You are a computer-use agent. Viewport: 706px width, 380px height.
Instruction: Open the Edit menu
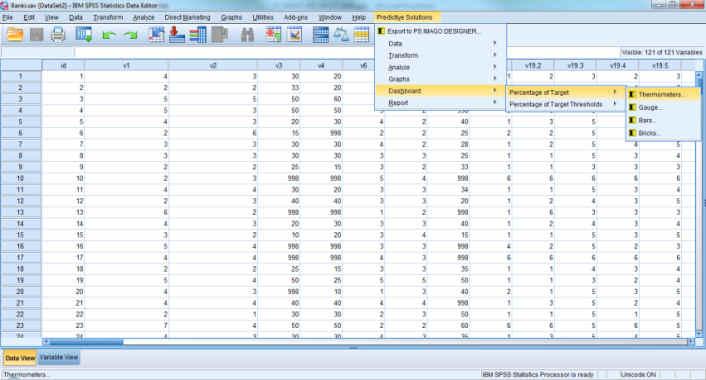click(29, 17)
